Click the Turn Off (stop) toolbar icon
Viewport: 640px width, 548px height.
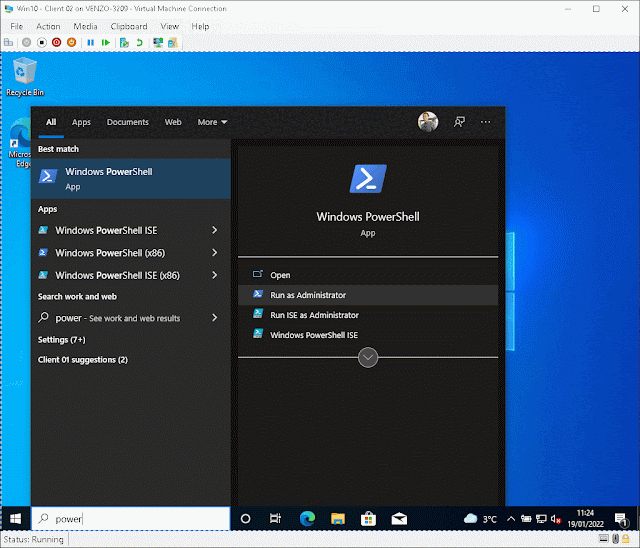42,42
